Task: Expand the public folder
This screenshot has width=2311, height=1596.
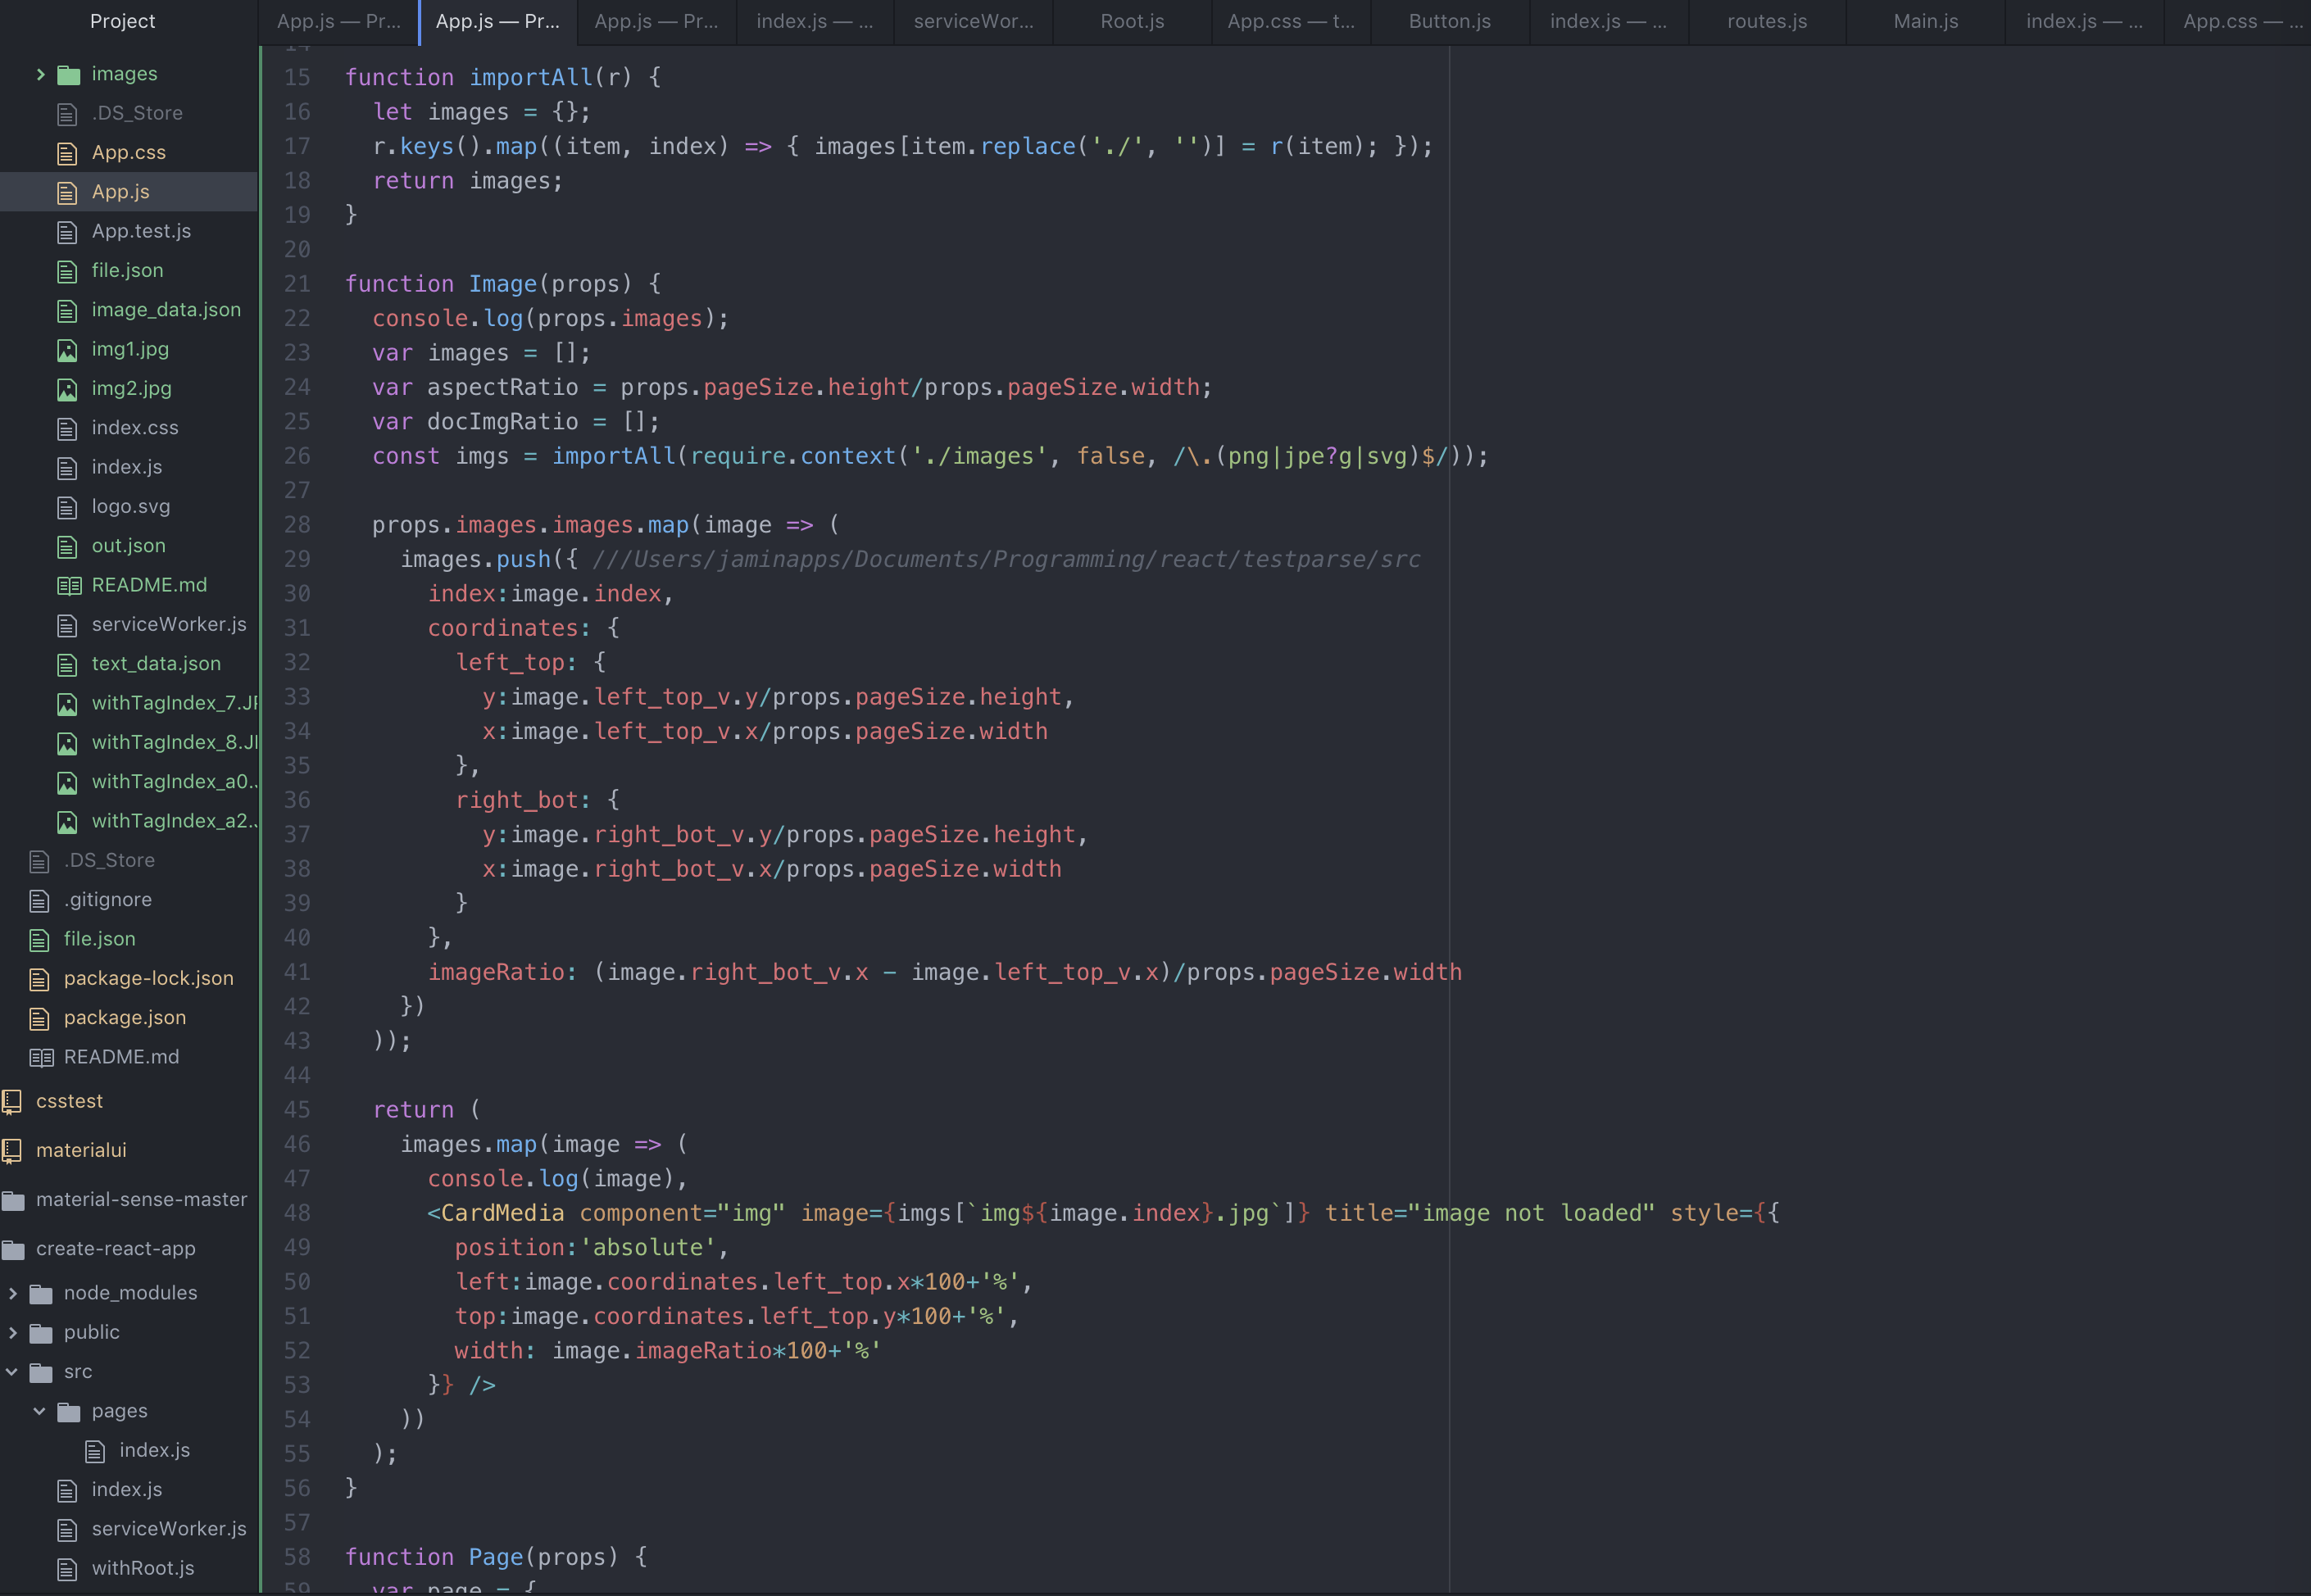Action: (12, 1332)
